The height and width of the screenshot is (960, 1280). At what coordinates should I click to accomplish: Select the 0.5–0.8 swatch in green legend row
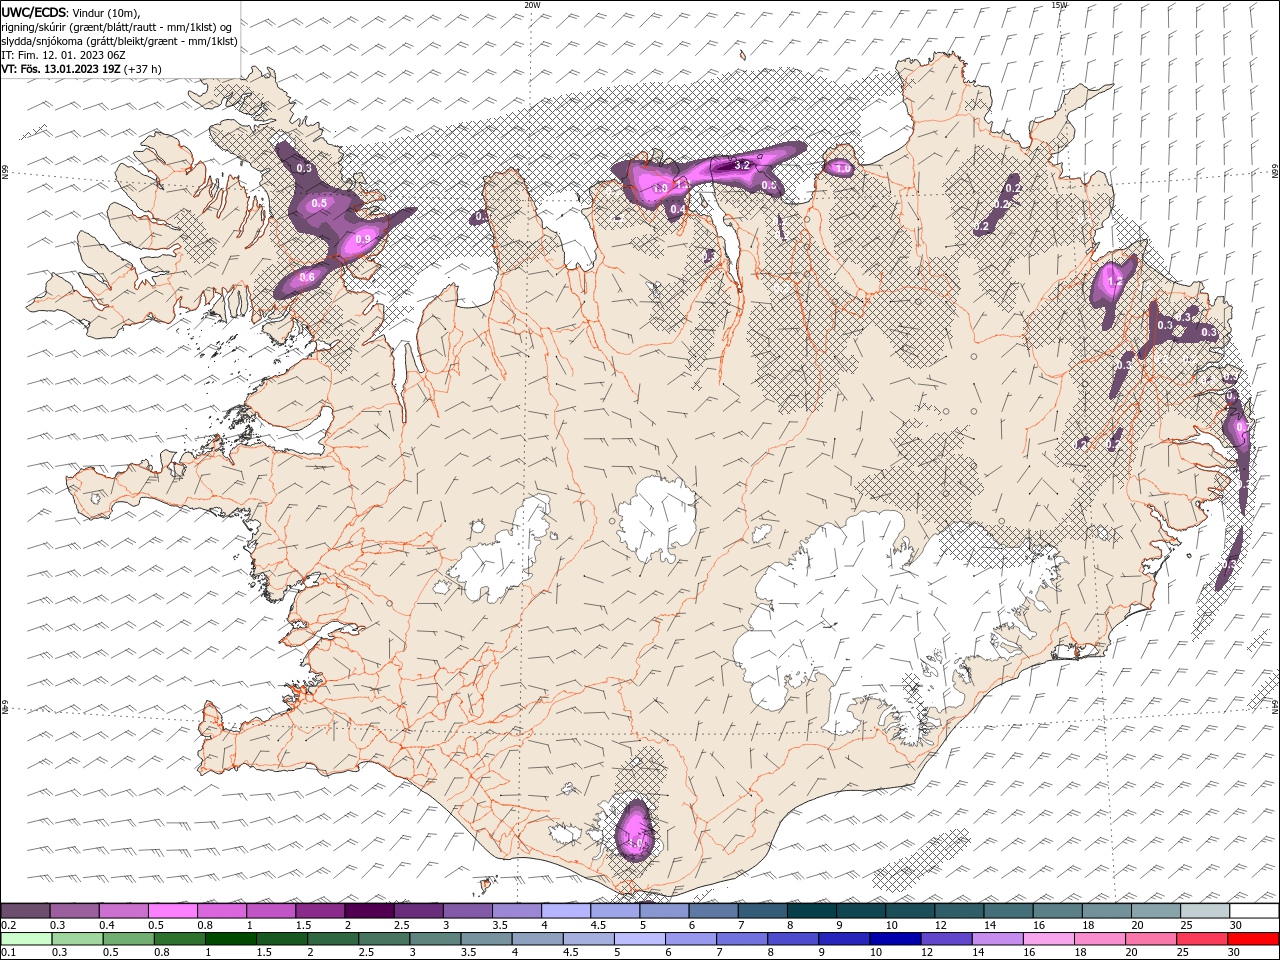[x=129, y=938]
